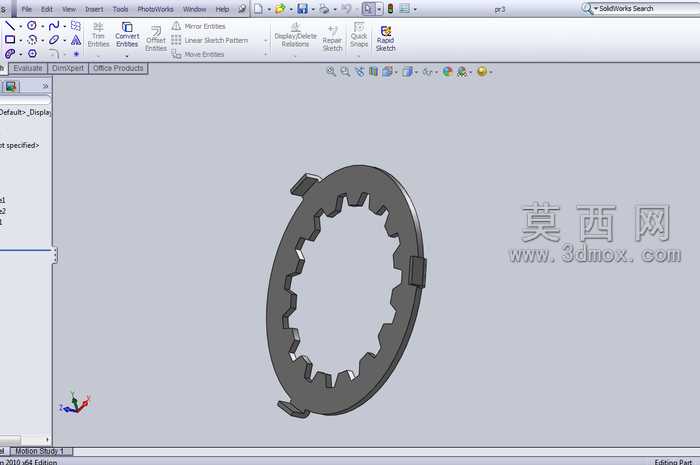The width and height of the screenshot is (700, 465).
Task: Open the PhotoWorks menu
Action: click(155, 9)
